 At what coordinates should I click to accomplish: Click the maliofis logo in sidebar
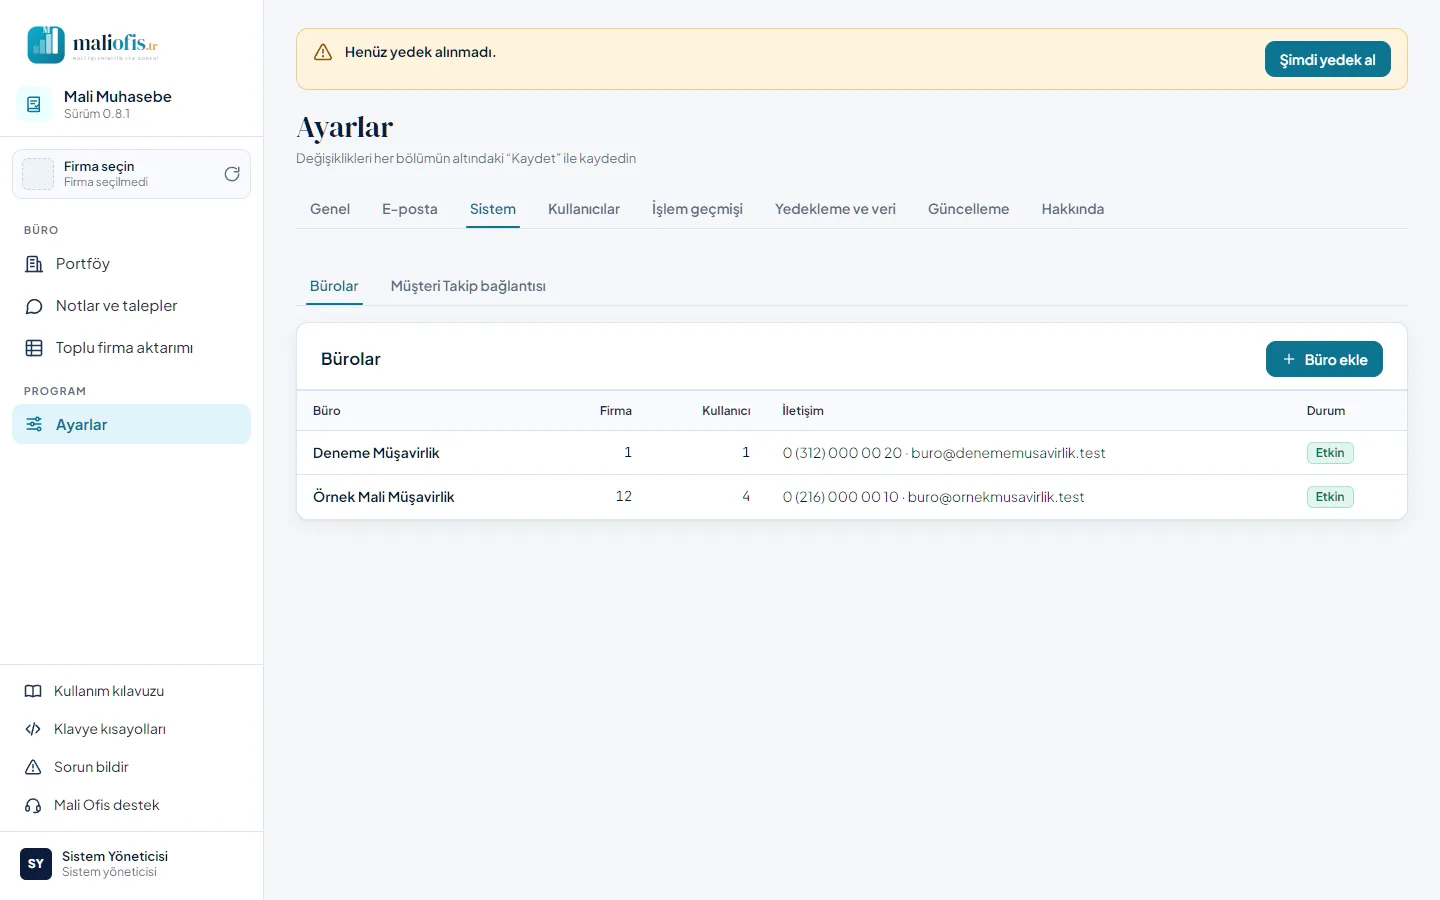(x=93, y=44)
